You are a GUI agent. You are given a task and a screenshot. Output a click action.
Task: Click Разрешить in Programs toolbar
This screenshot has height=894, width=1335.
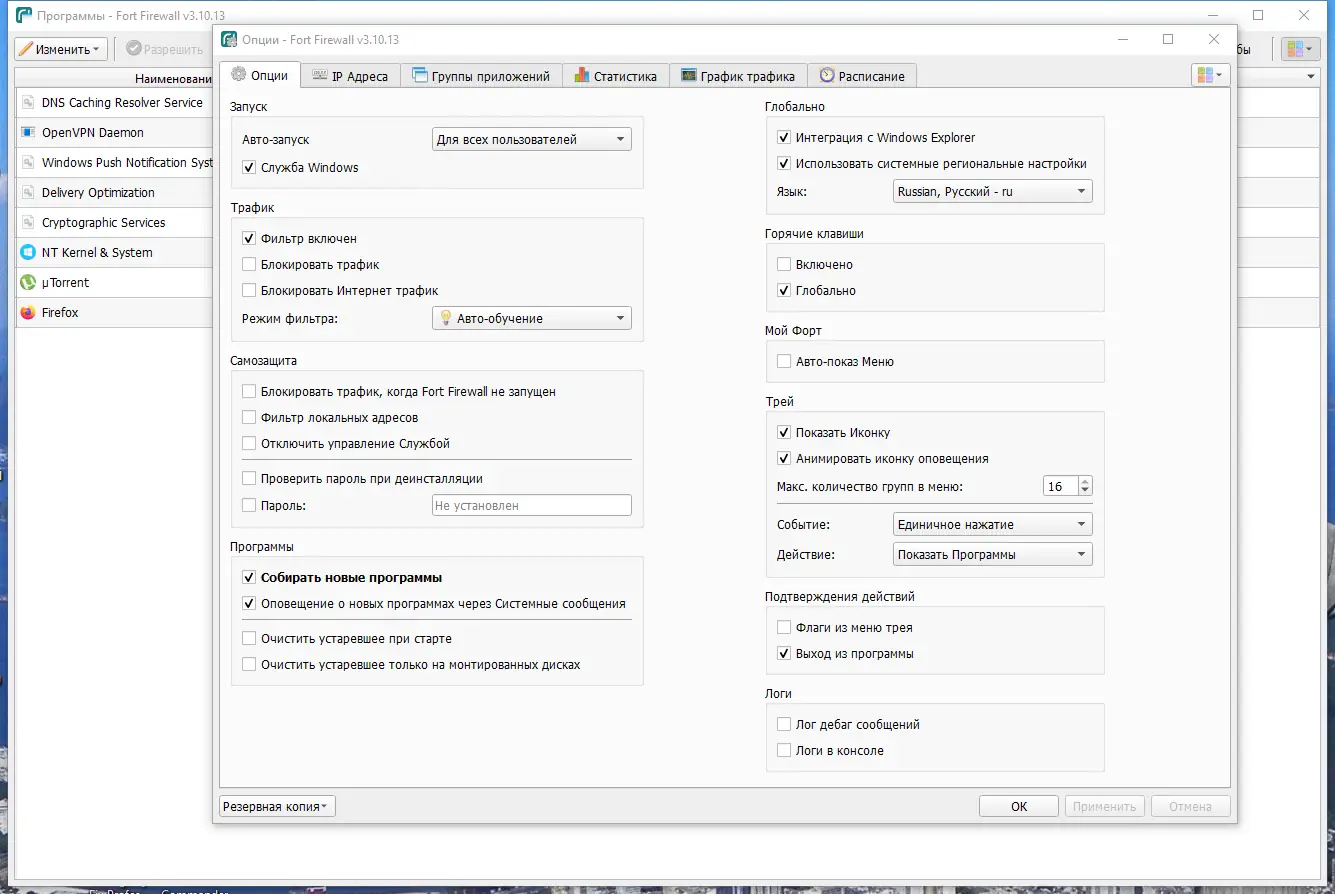coord(165,48)
